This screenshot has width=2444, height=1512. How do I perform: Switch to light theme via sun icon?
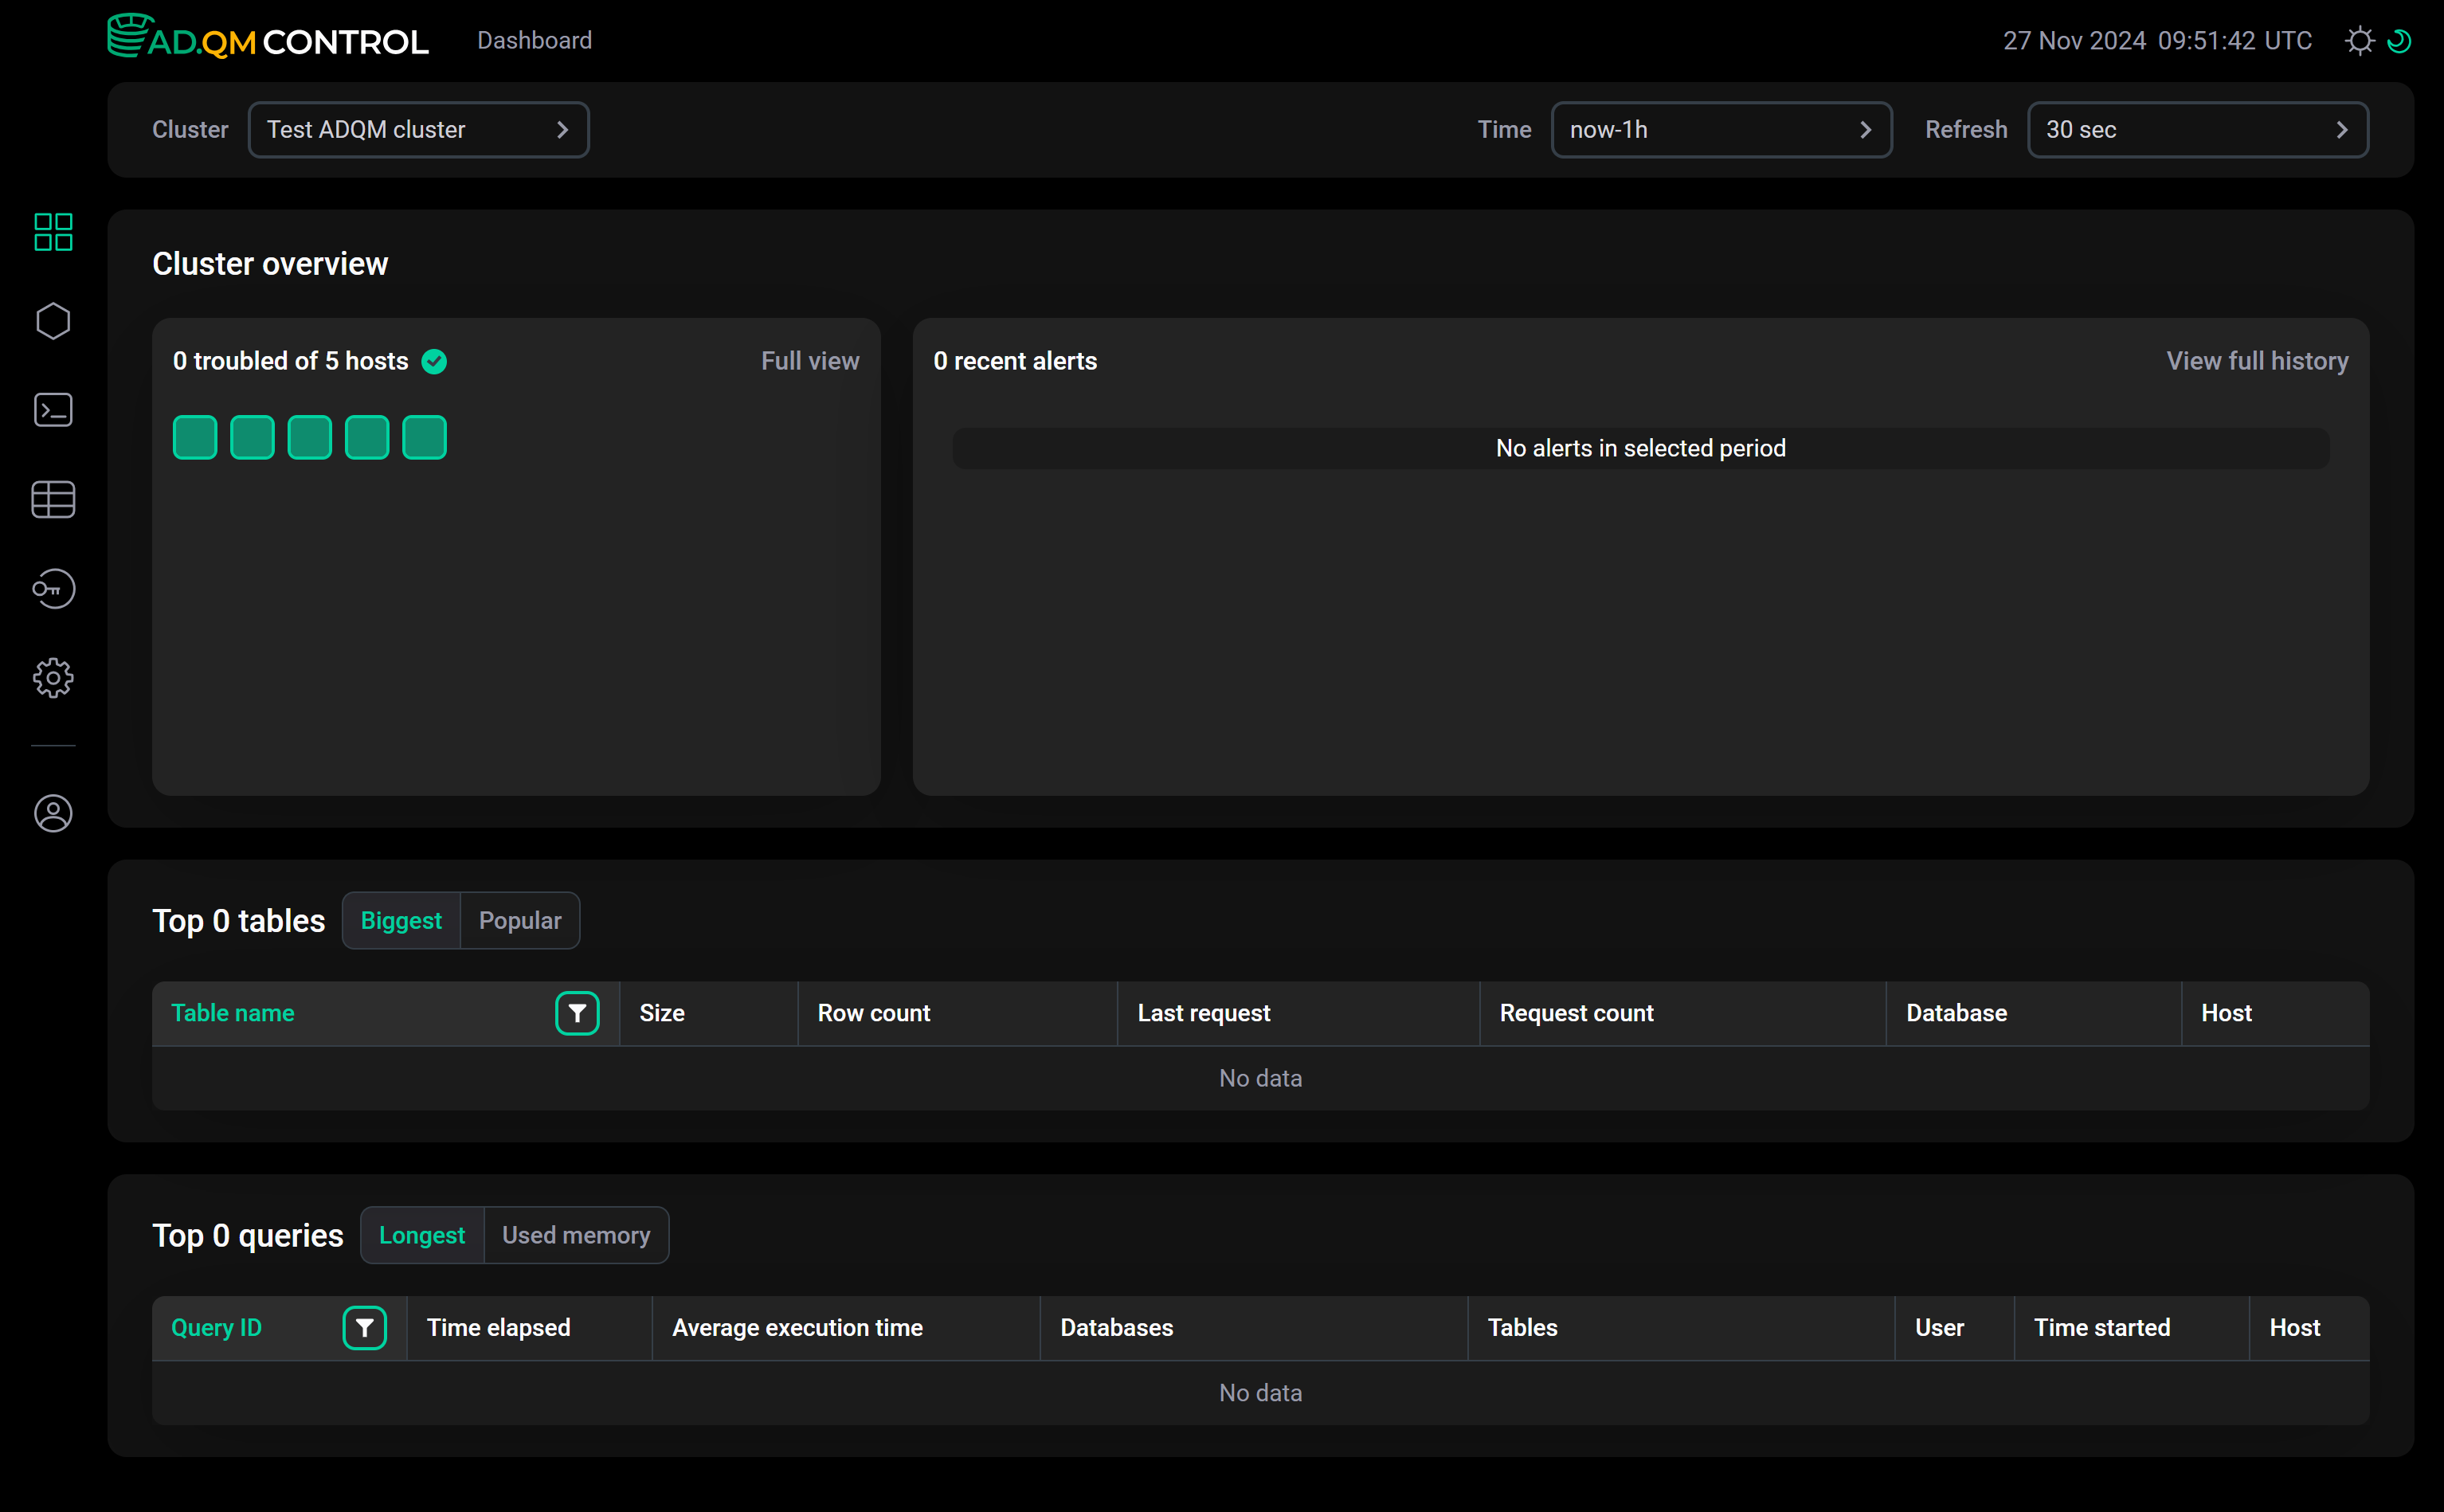pyautogui.click(x=2359, y=40)
